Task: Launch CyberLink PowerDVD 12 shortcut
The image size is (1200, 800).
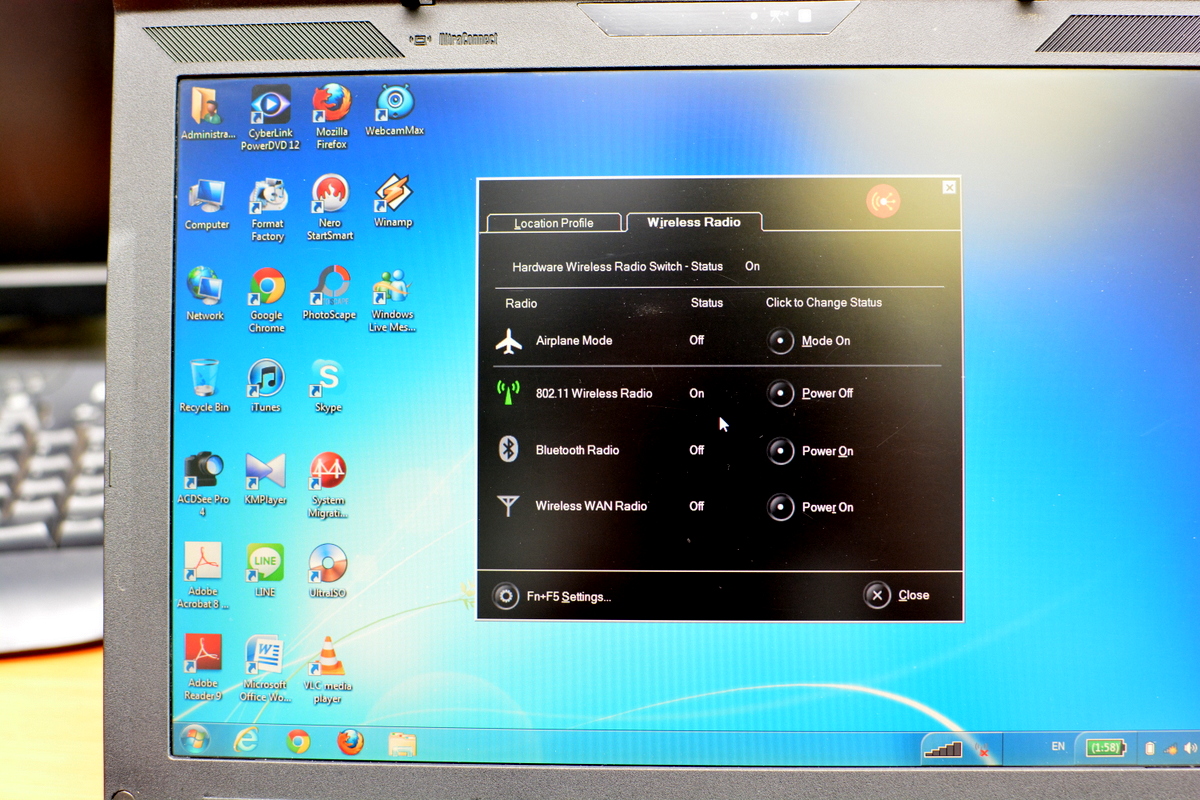Action: coord(270,118)
